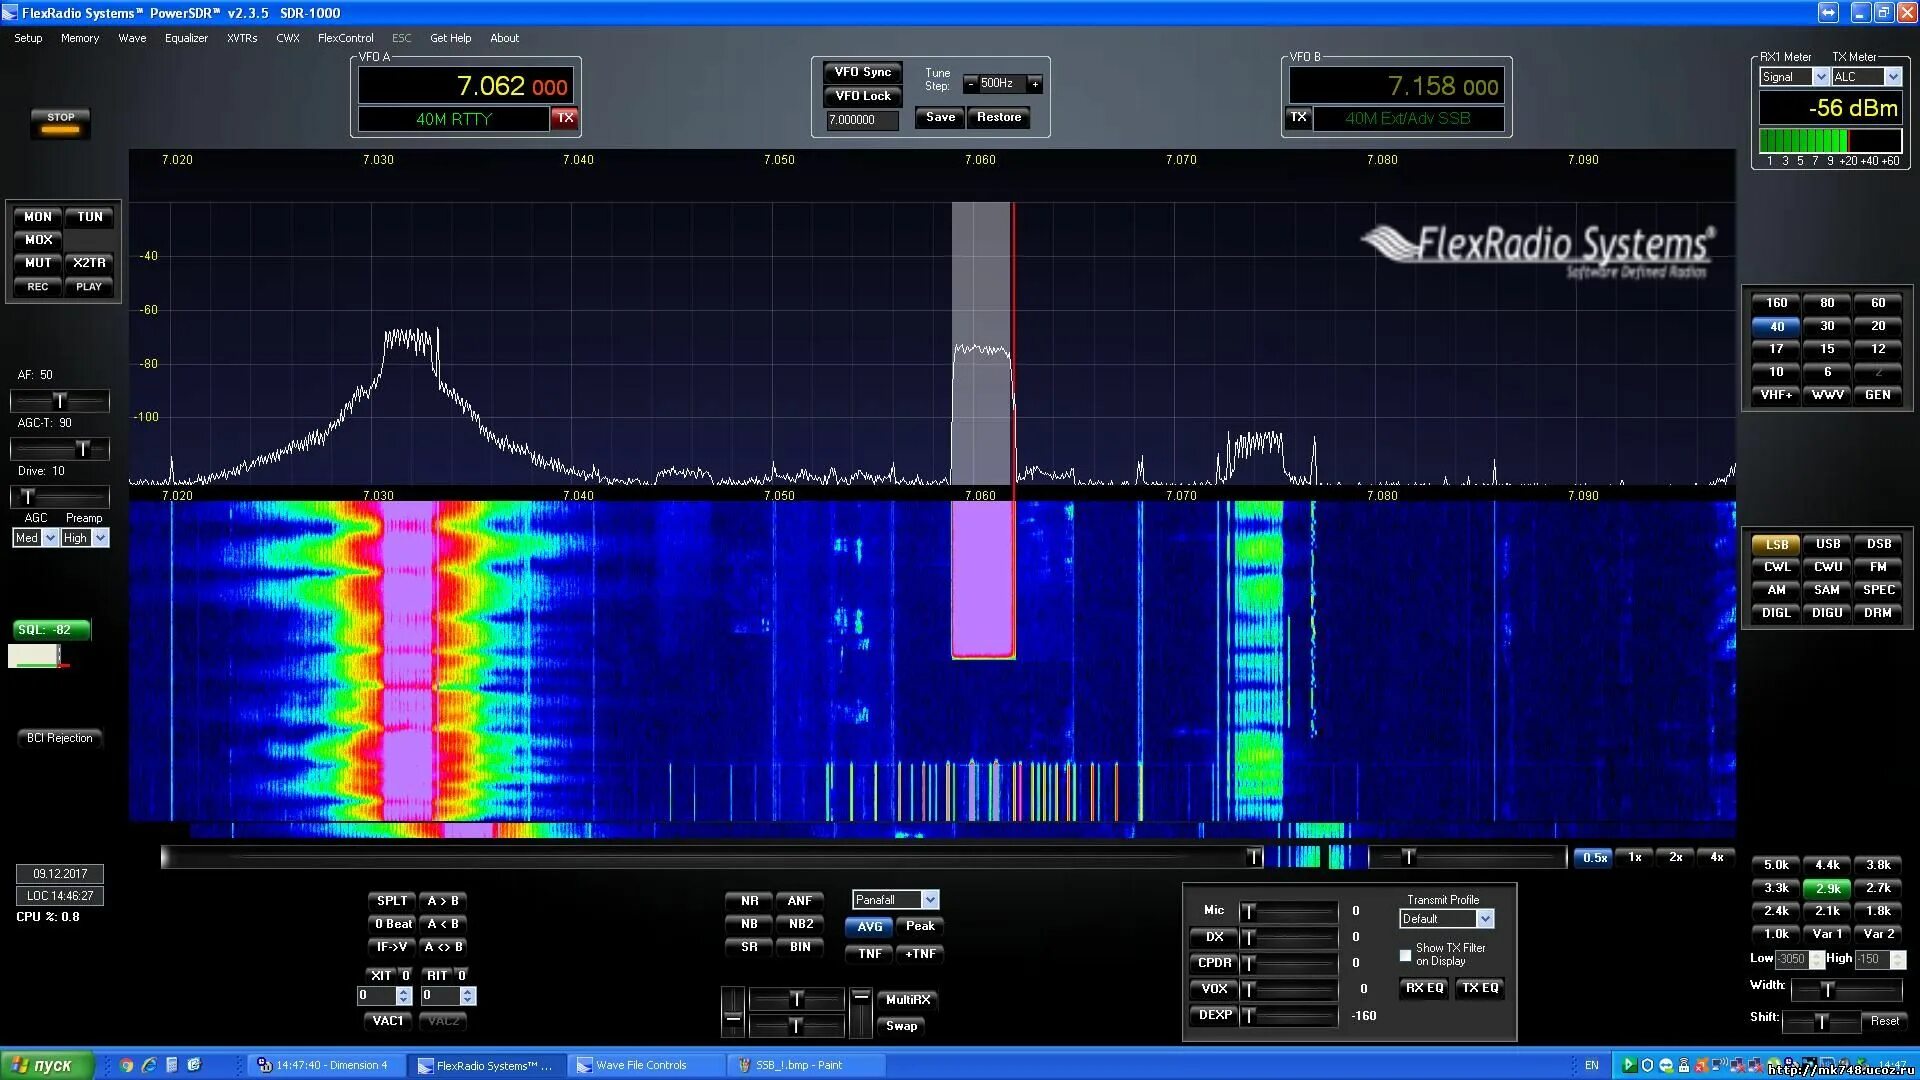Image resolution: width=1920 pixels, height=1080 pixels.
Task: Expand the AGC Med dropdown
Action: coord(50,538)
